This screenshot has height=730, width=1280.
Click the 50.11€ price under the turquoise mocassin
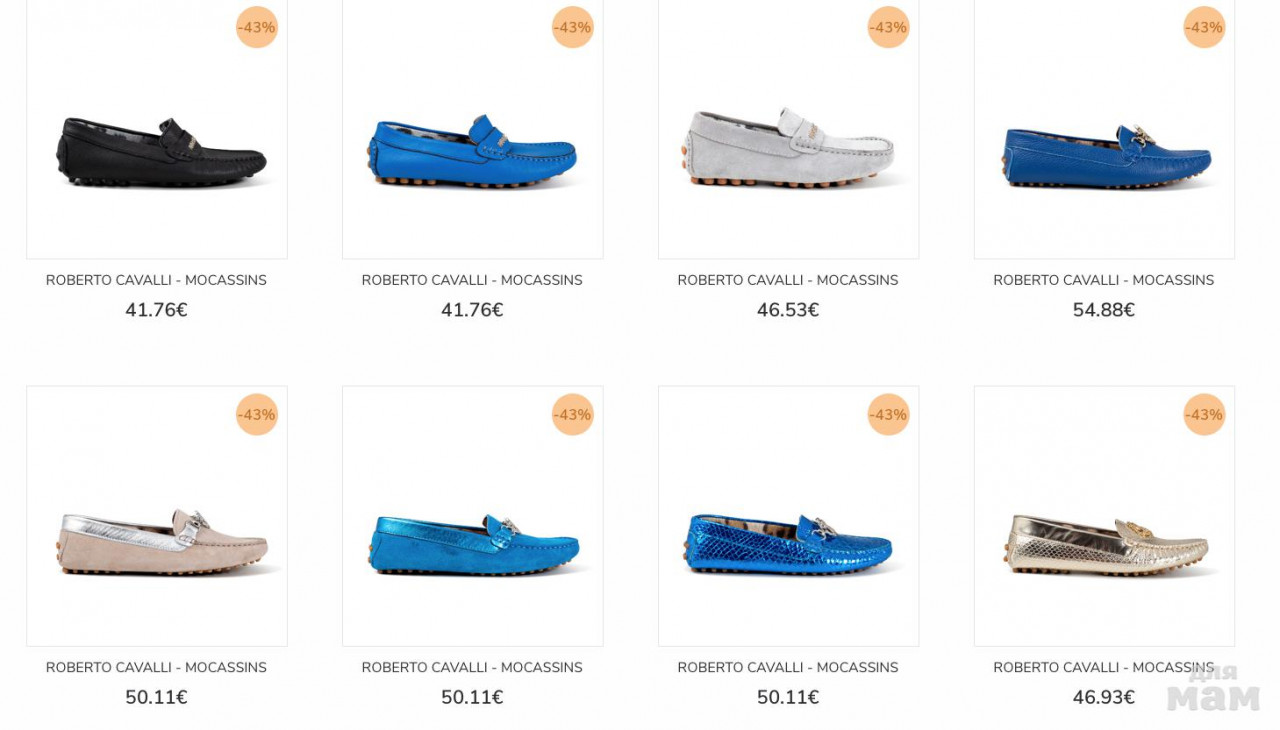[x=472, y=697]
